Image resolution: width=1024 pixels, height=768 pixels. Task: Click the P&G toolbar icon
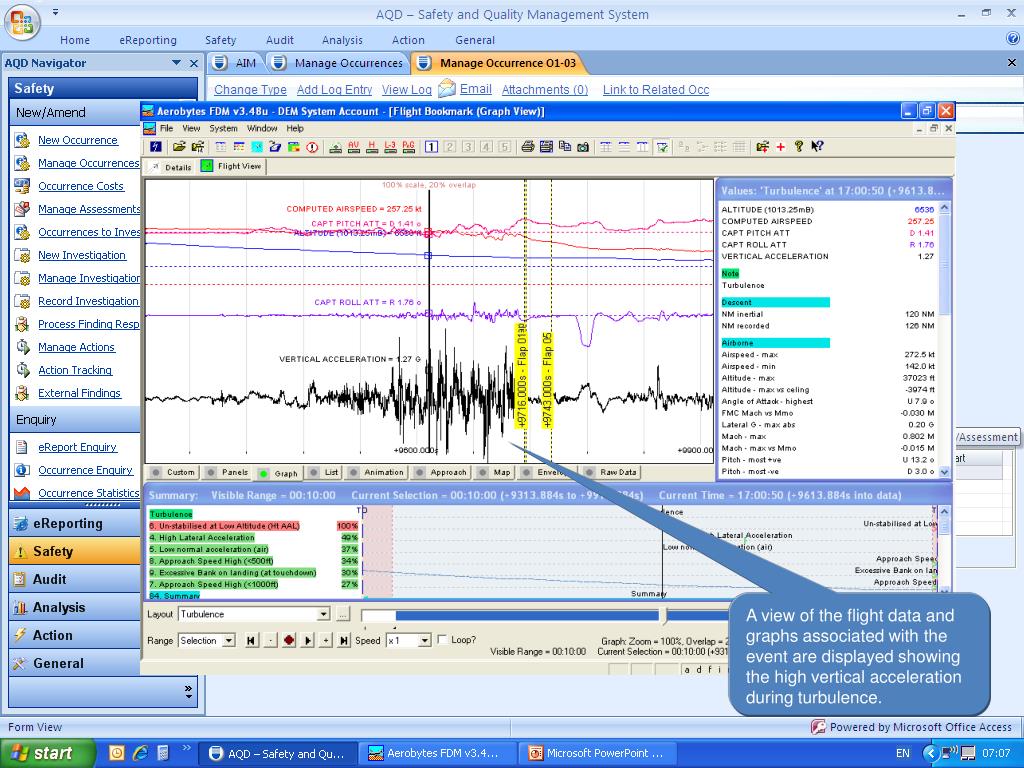coord(409,147)
